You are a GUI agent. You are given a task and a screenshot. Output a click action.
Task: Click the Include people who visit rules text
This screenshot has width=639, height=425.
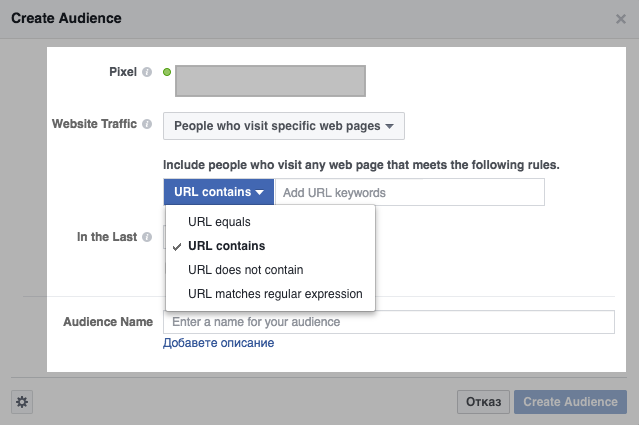click(x=361, y=165)
